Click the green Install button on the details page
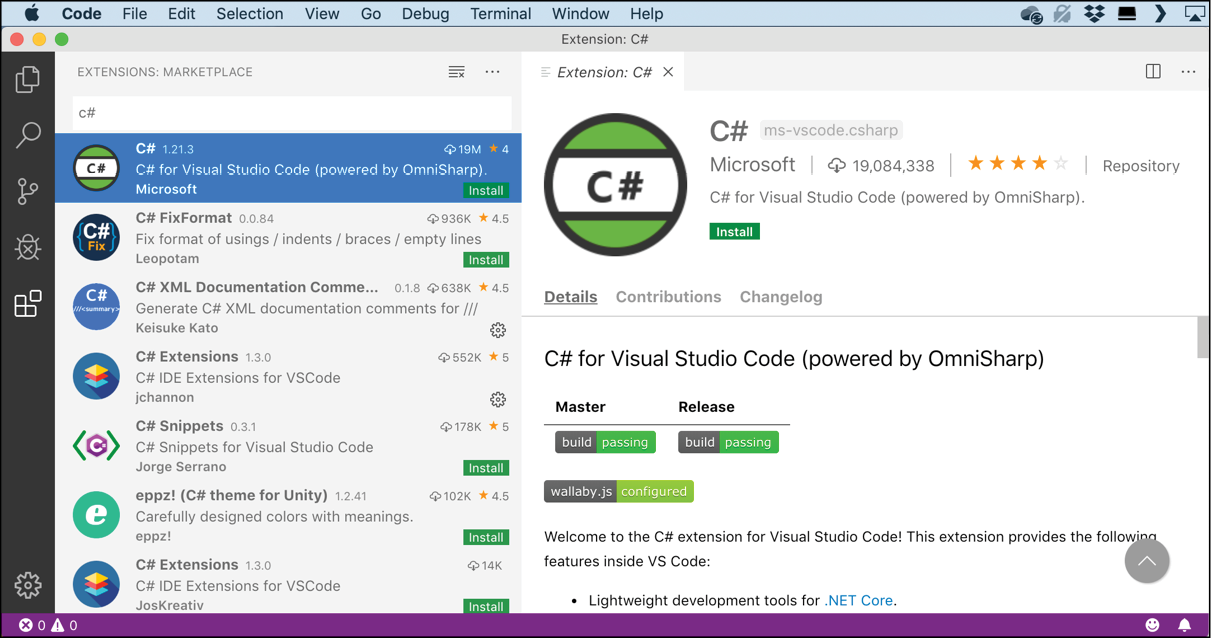The height and width of the screenshot is (638, 1211). point(735,232)
